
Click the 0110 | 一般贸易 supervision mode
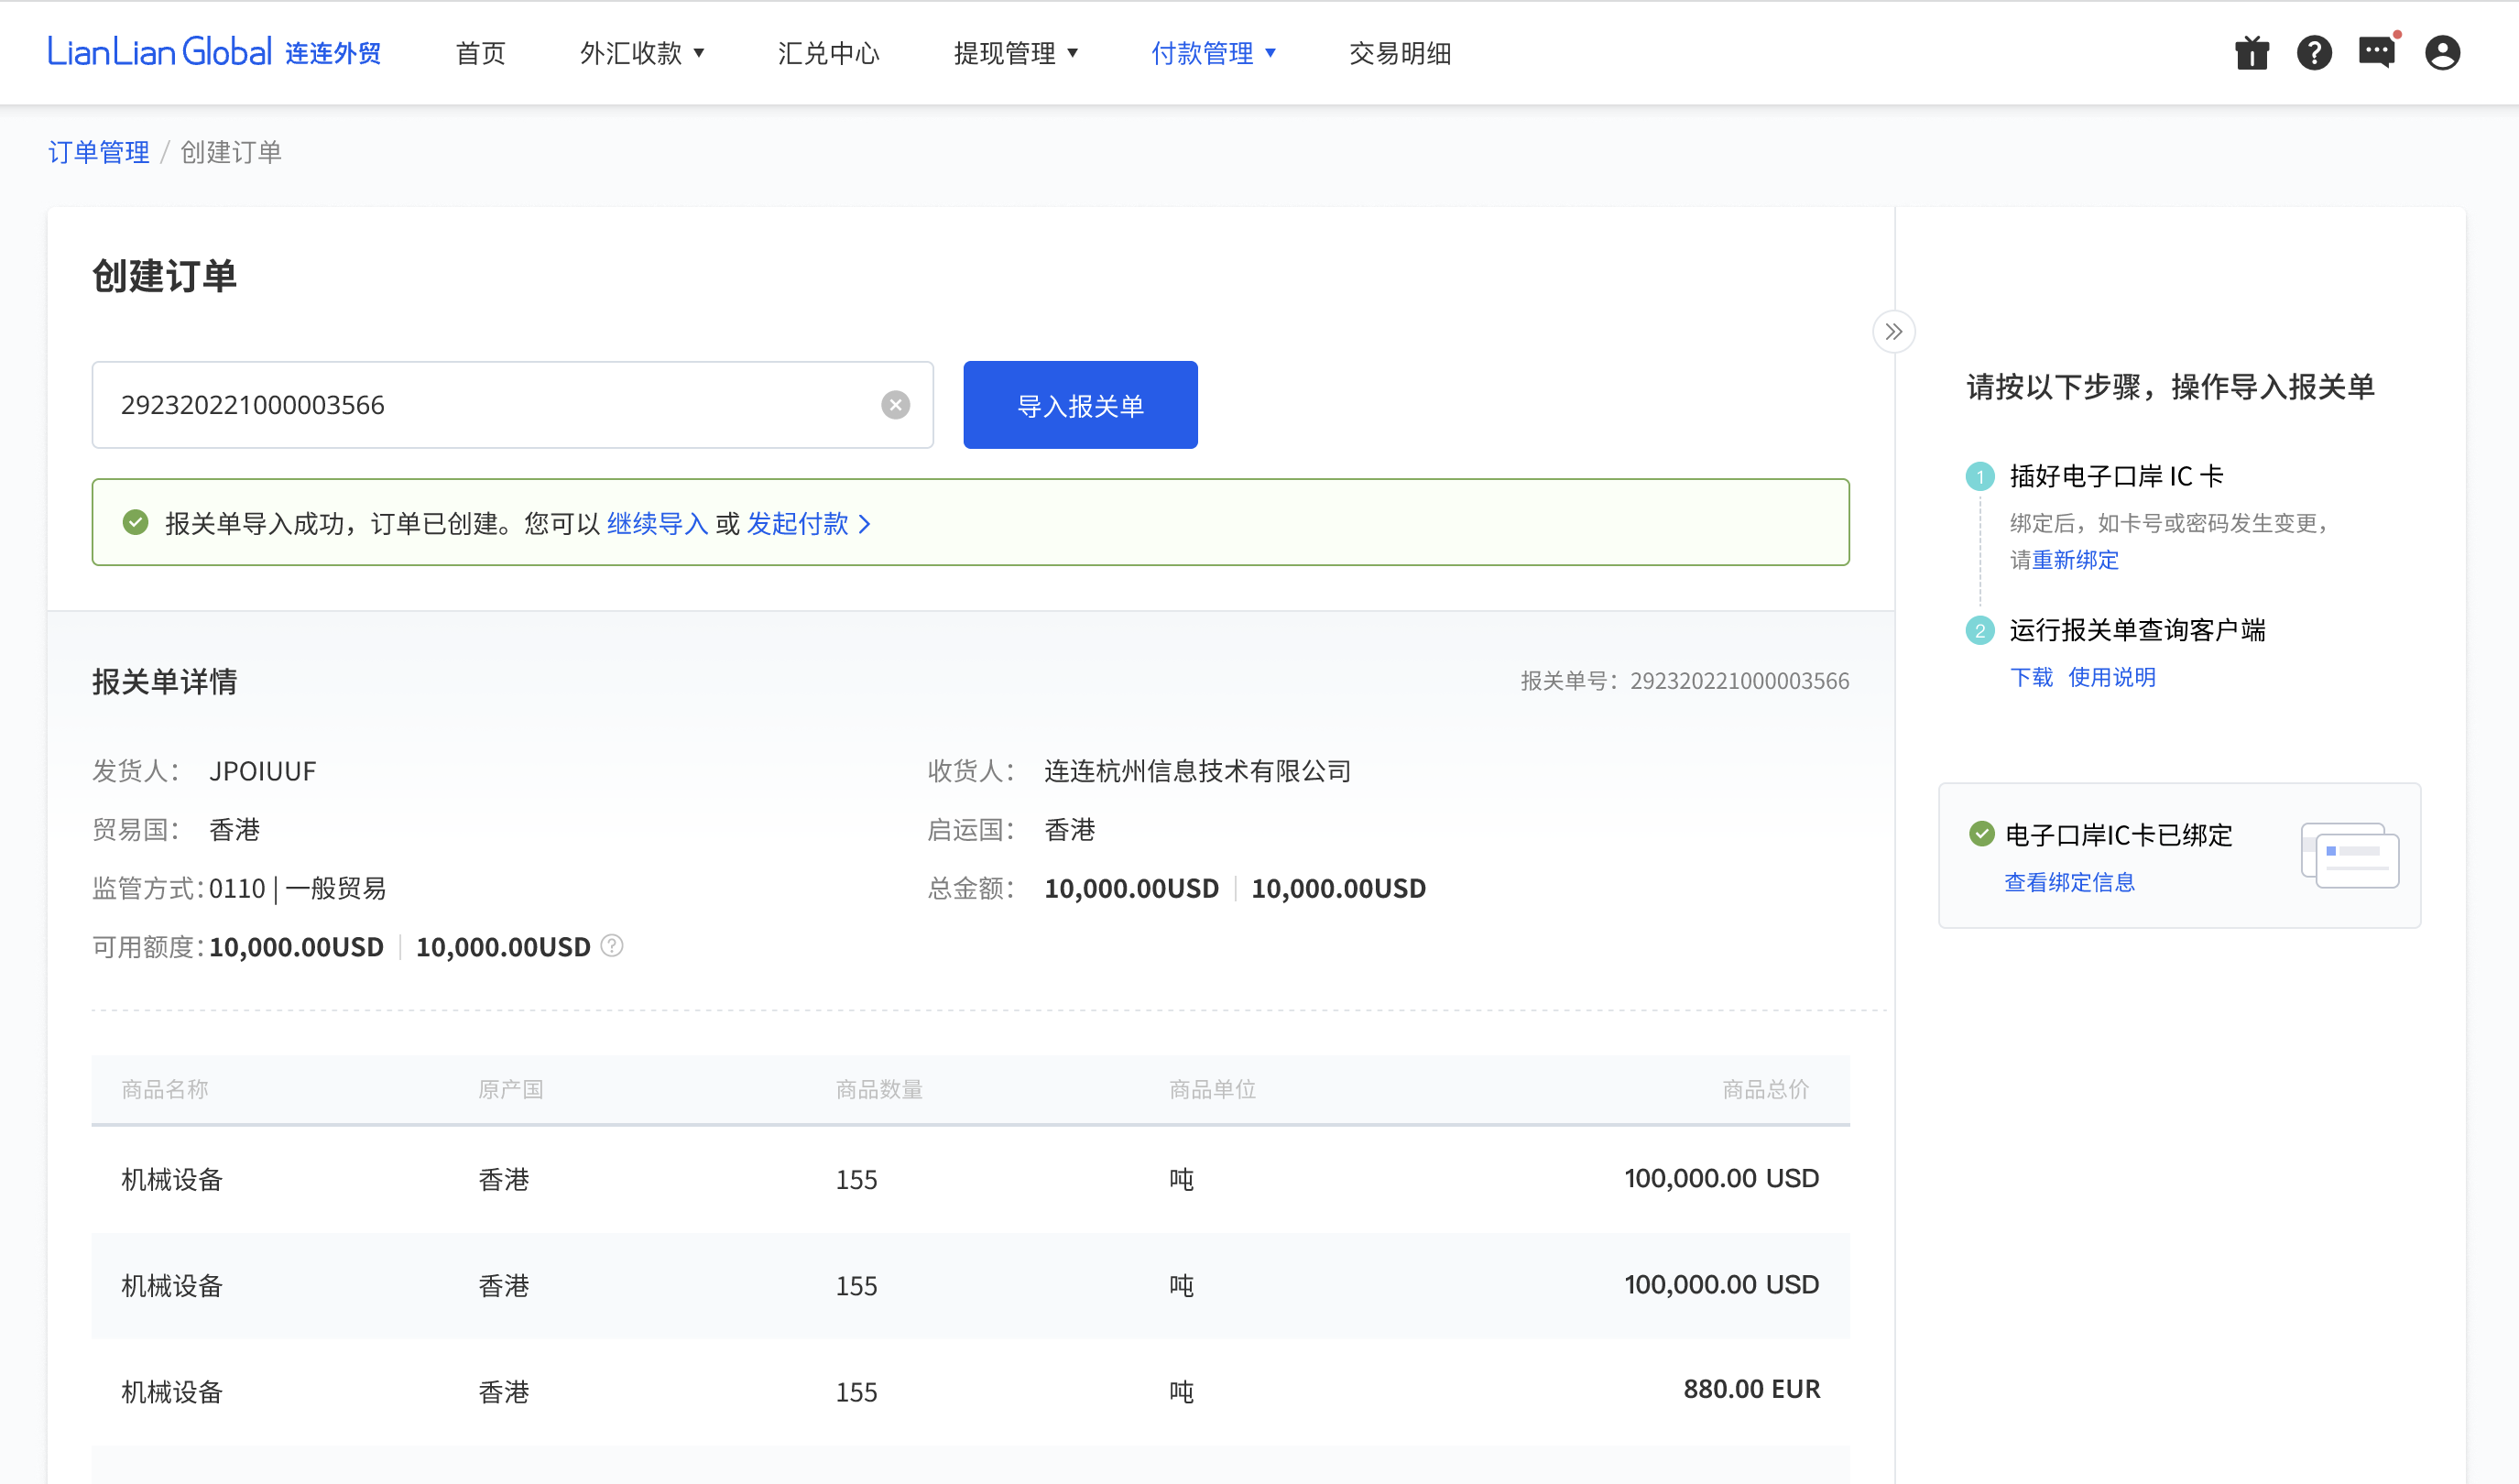(297, 888)
